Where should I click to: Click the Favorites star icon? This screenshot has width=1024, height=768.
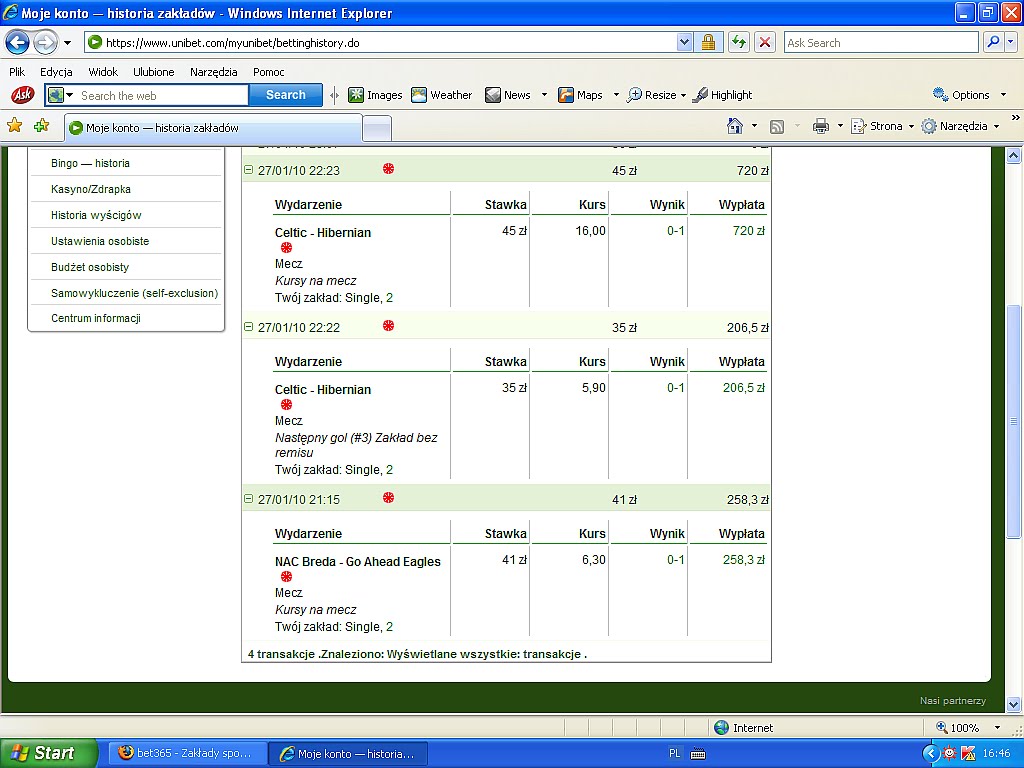click(14, 125)
